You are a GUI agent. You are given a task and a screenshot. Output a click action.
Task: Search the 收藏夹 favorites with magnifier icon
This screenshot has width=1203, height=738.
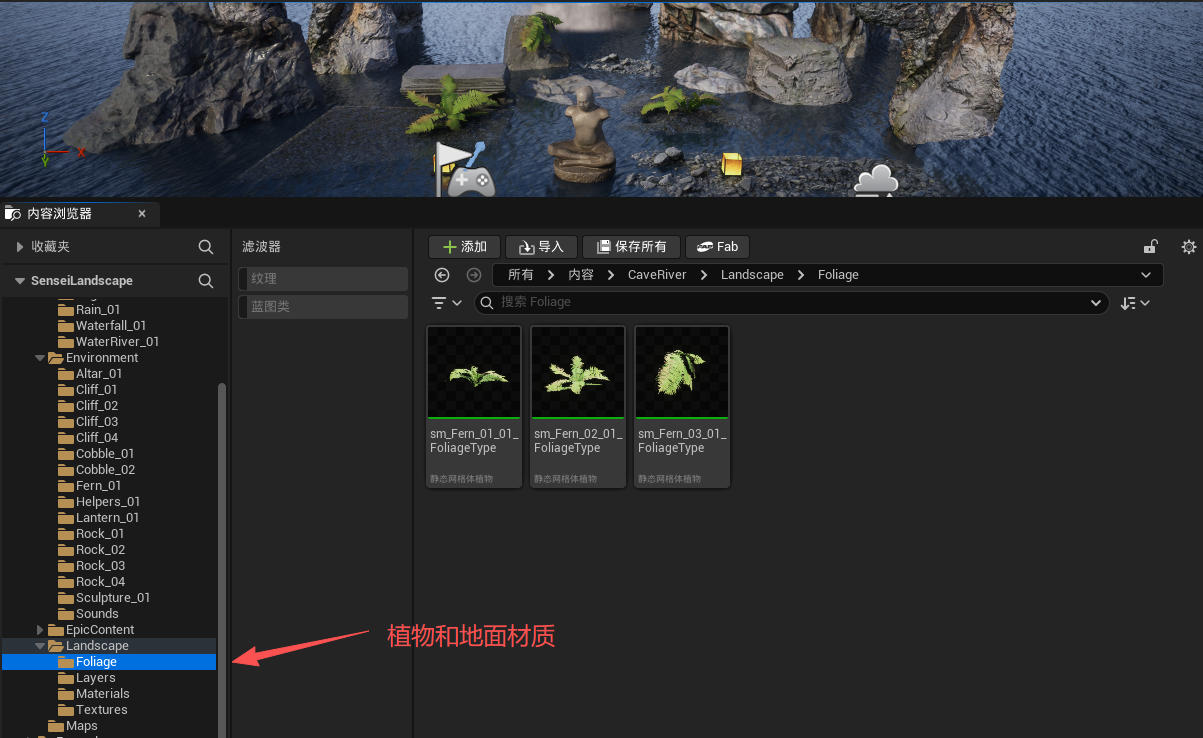206,246
